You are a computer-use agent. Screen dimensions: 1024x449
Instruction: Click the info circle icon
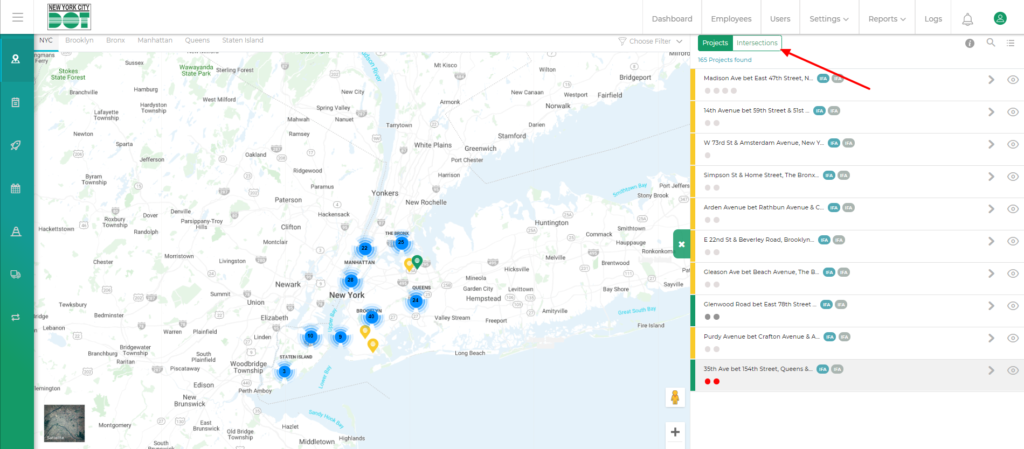click(969, 43)
